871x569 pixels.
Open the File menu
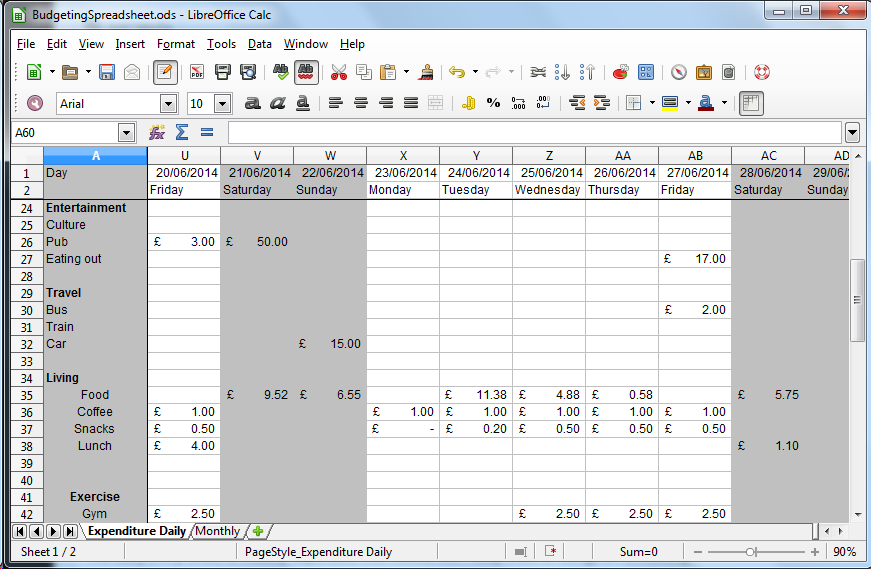pyautogui.click(x=26, y=44)
